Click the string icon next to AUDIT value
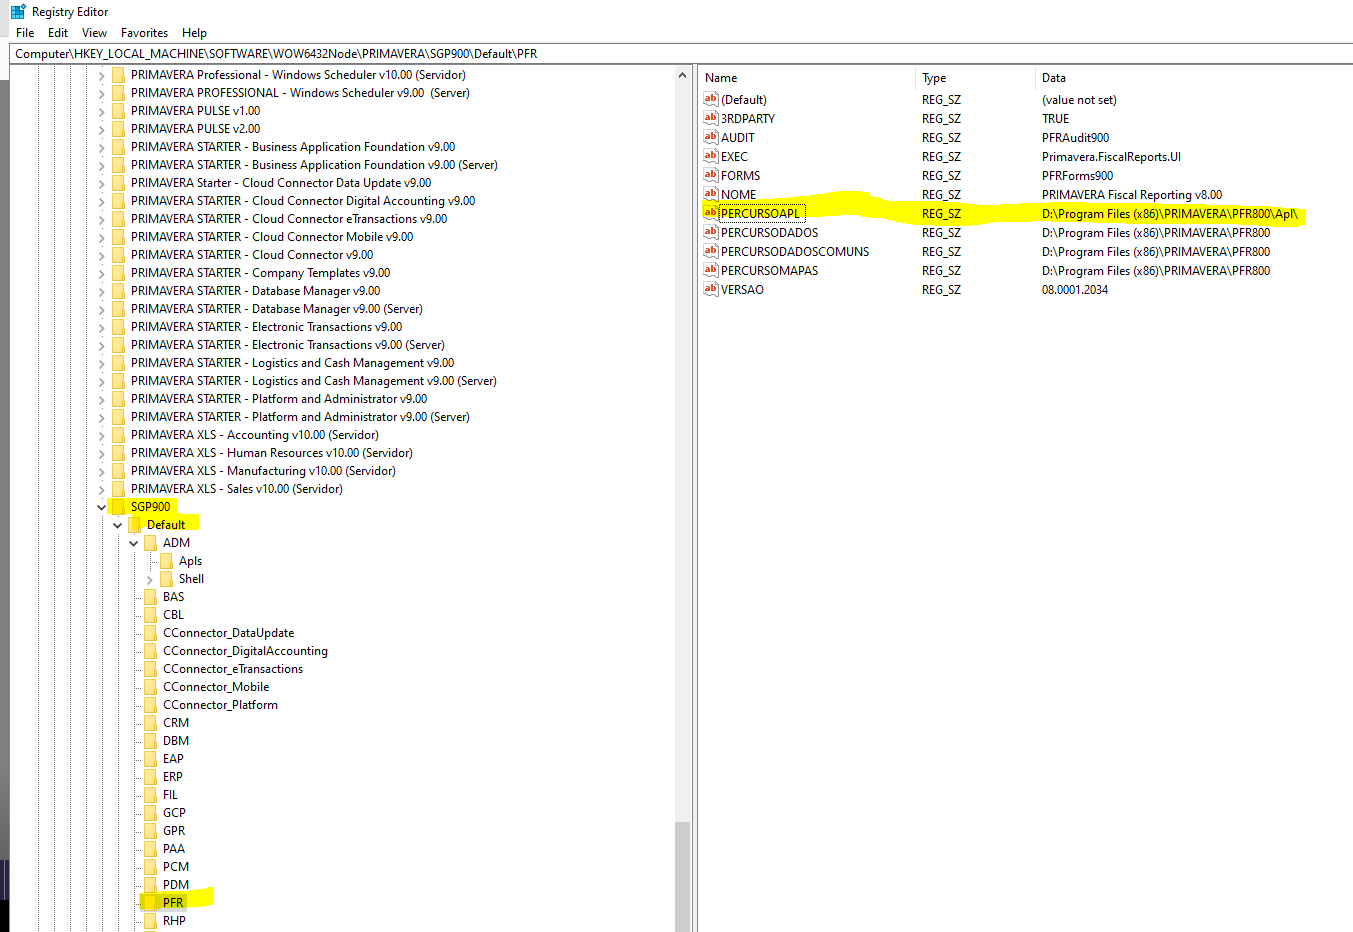This screenshot has height=932, width=1353. 710,137
